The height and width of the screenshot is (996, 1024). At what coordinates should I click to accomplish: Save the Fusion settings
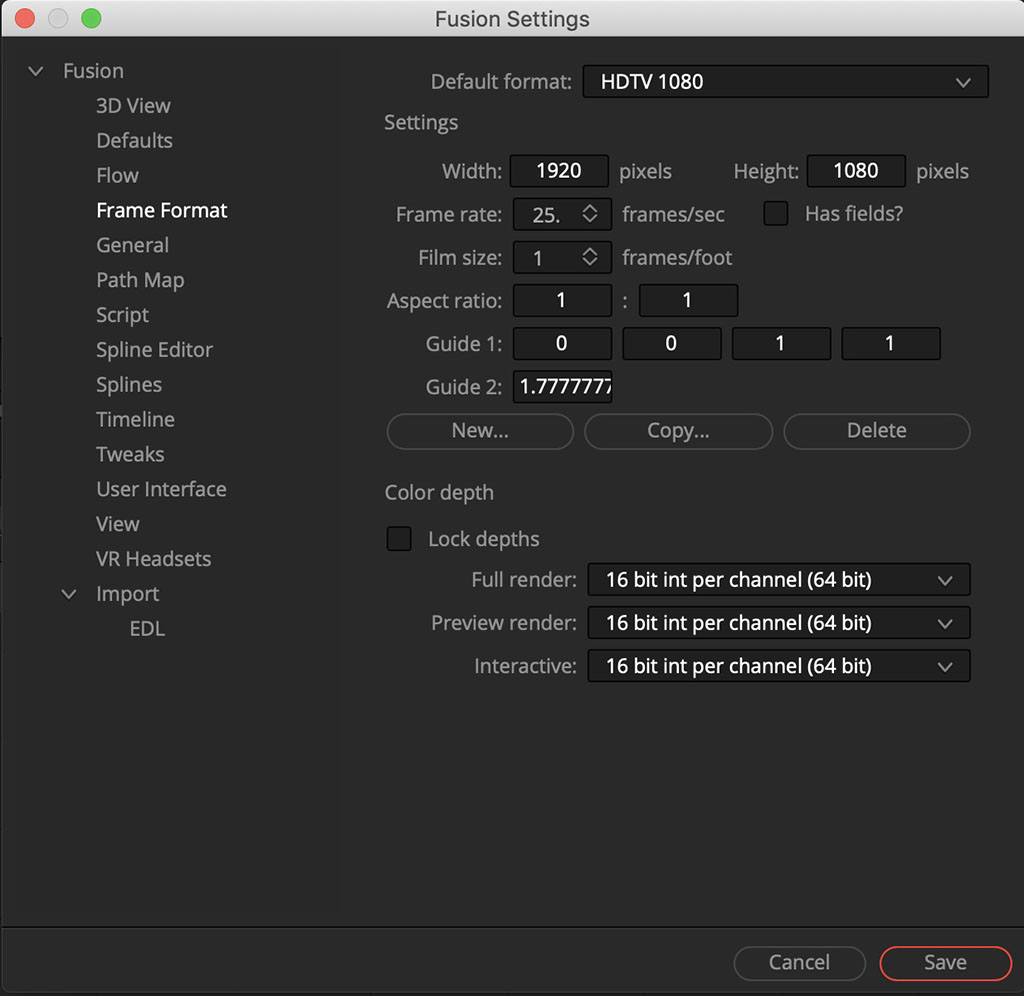[946, 963]
